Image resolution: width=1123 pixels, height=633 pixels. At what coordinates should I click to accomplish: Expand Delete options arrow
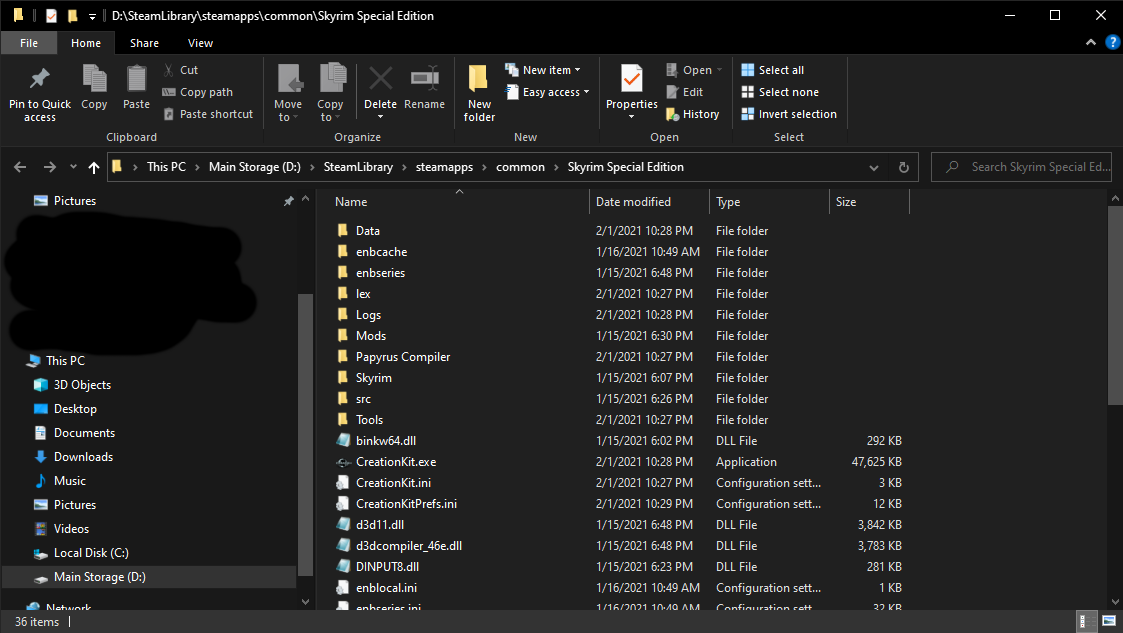[380, 117]
